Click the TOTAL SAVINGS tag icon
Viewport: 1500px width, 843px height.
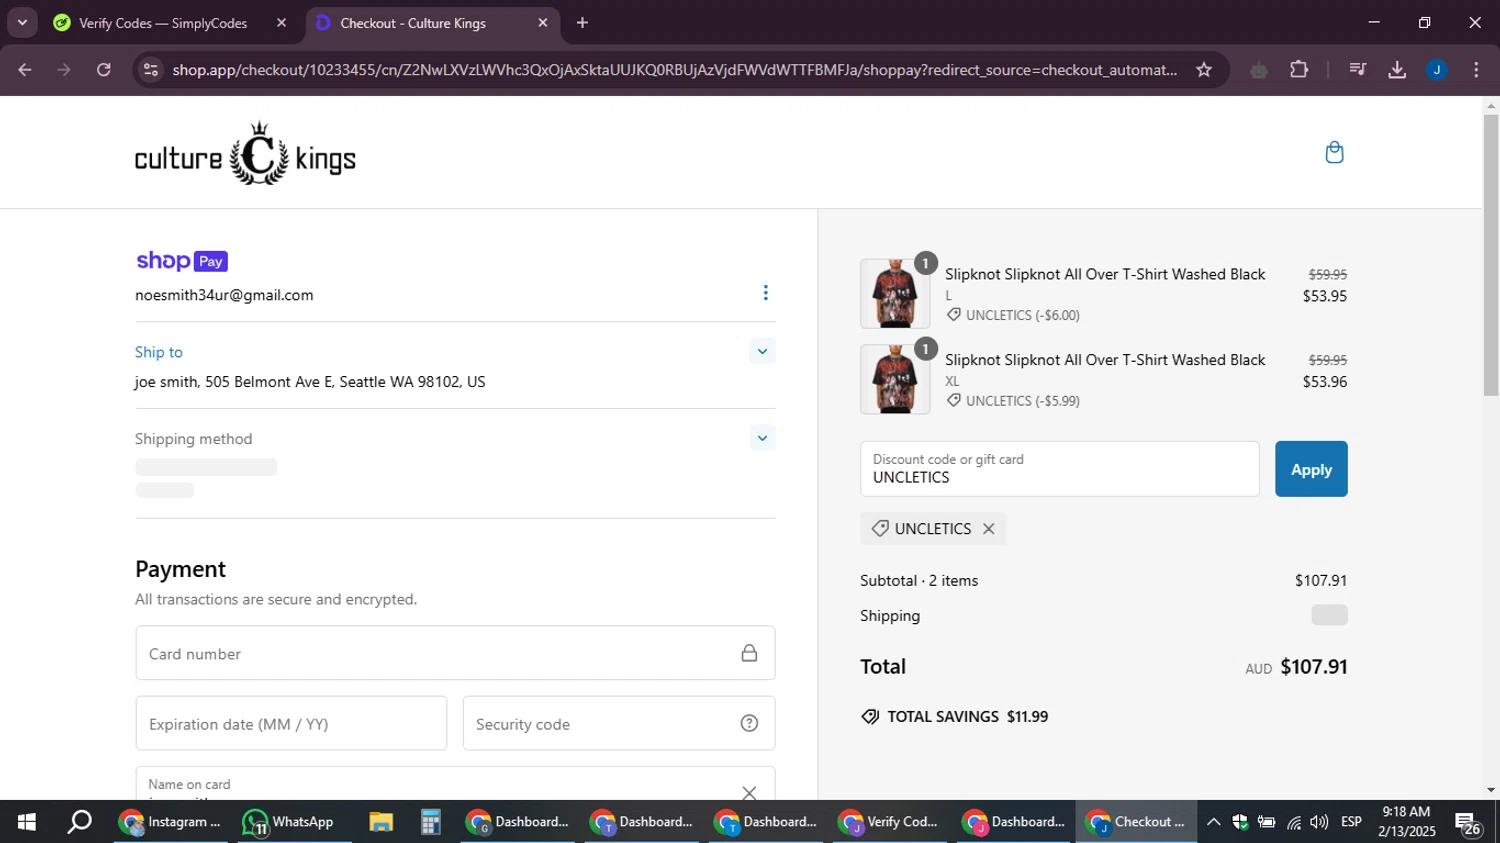(x=870, y=717)
